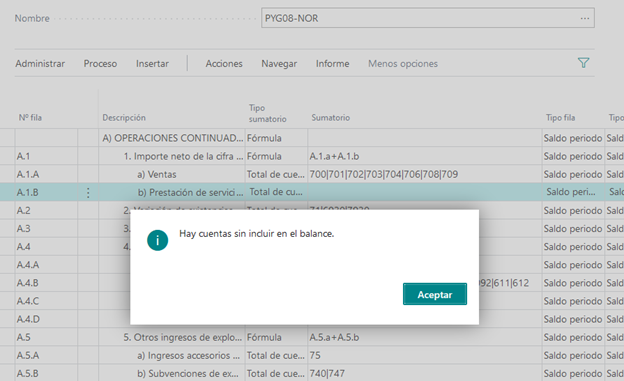Viewport: 624px width, 381px height.
Task: Click description 'b) Prestación de servici...'
Action: tap(190, 193)
